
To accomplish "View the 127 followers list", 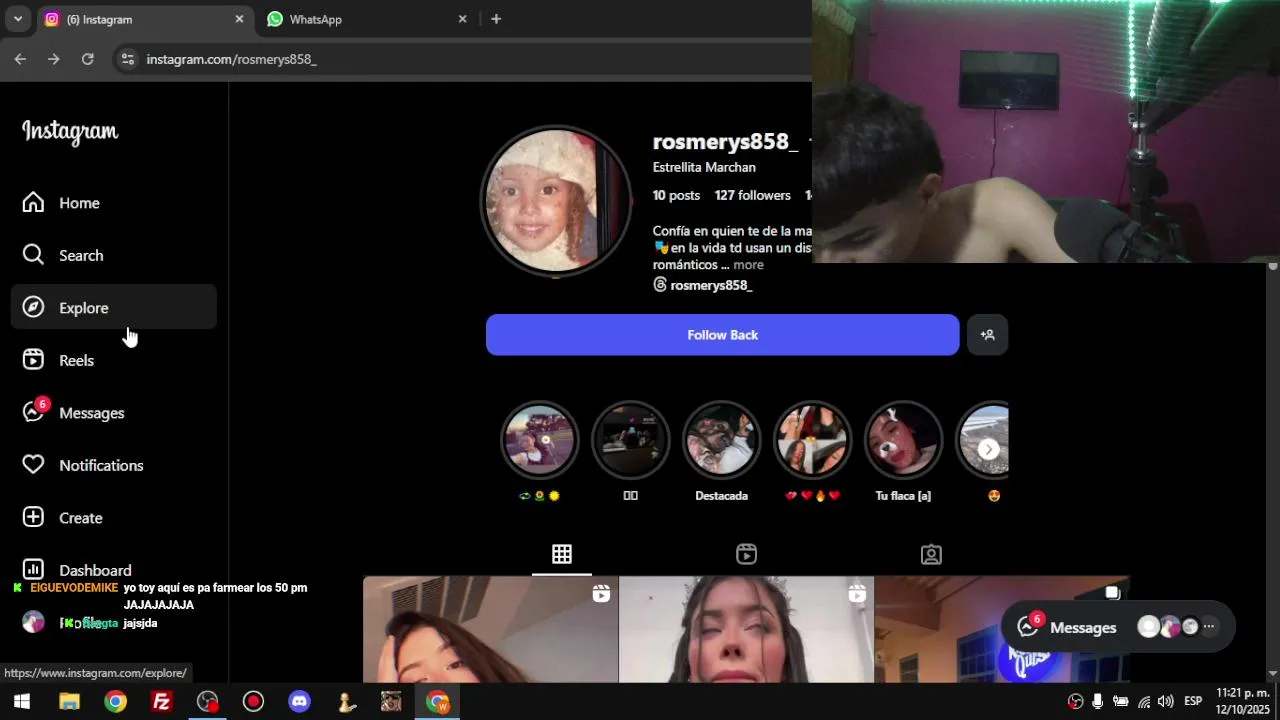I will [x=752, y=195].
